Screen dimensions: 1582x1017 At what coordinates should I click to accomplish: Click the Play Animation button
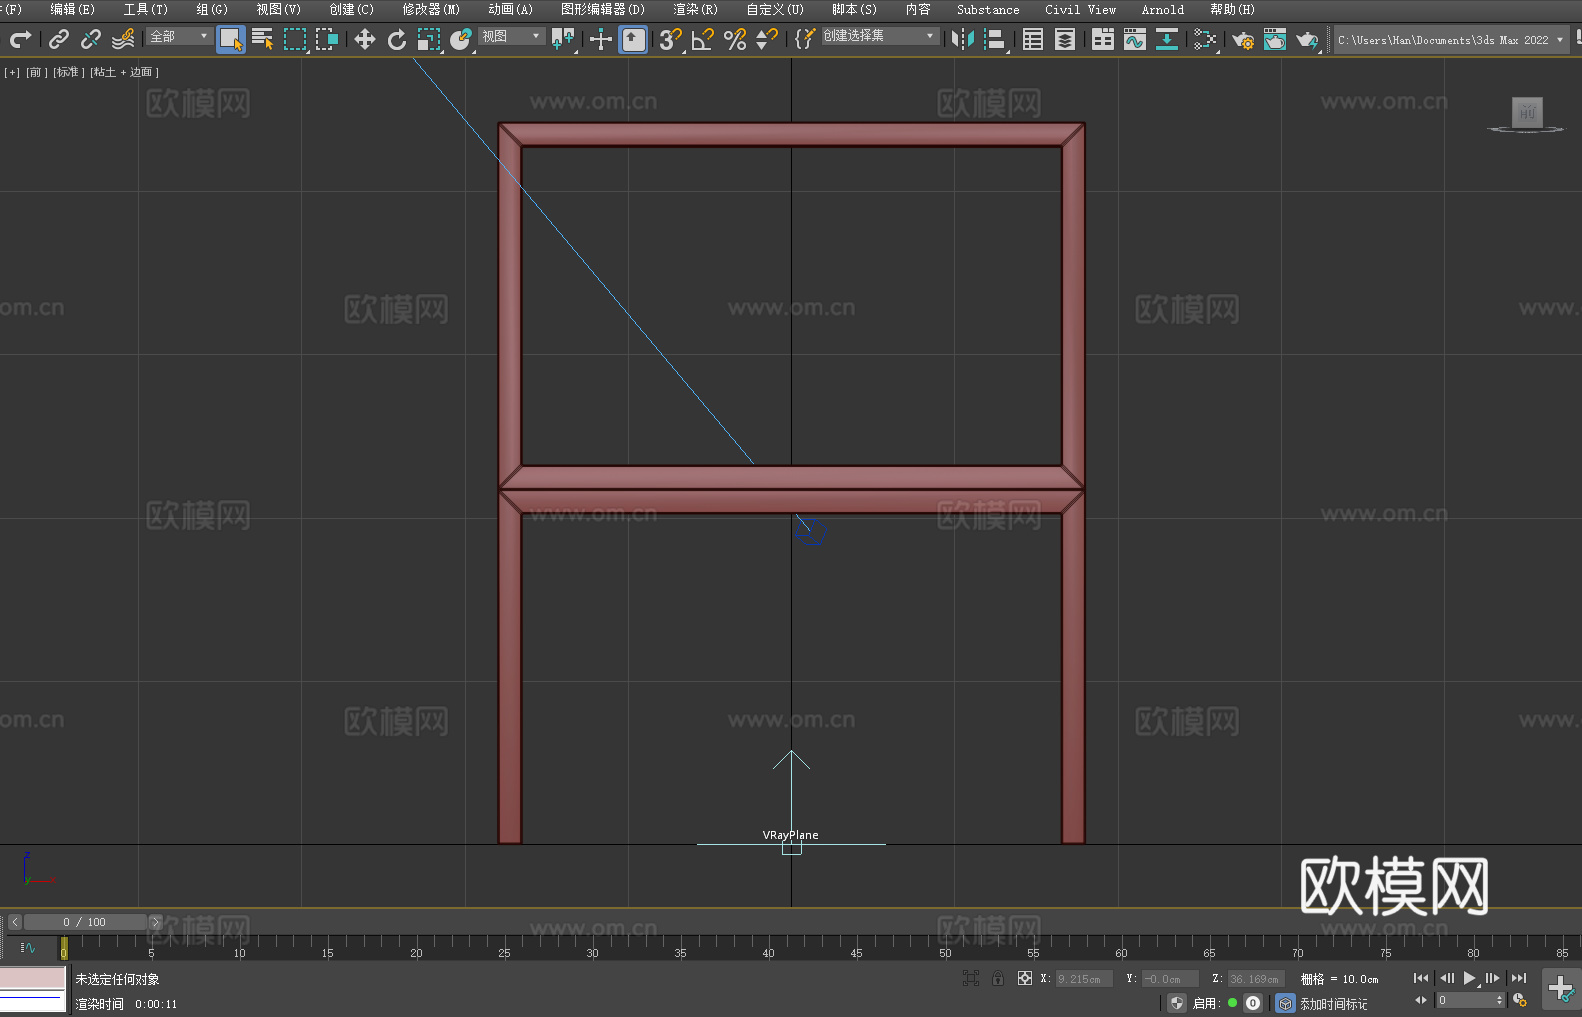point(1469,978)
